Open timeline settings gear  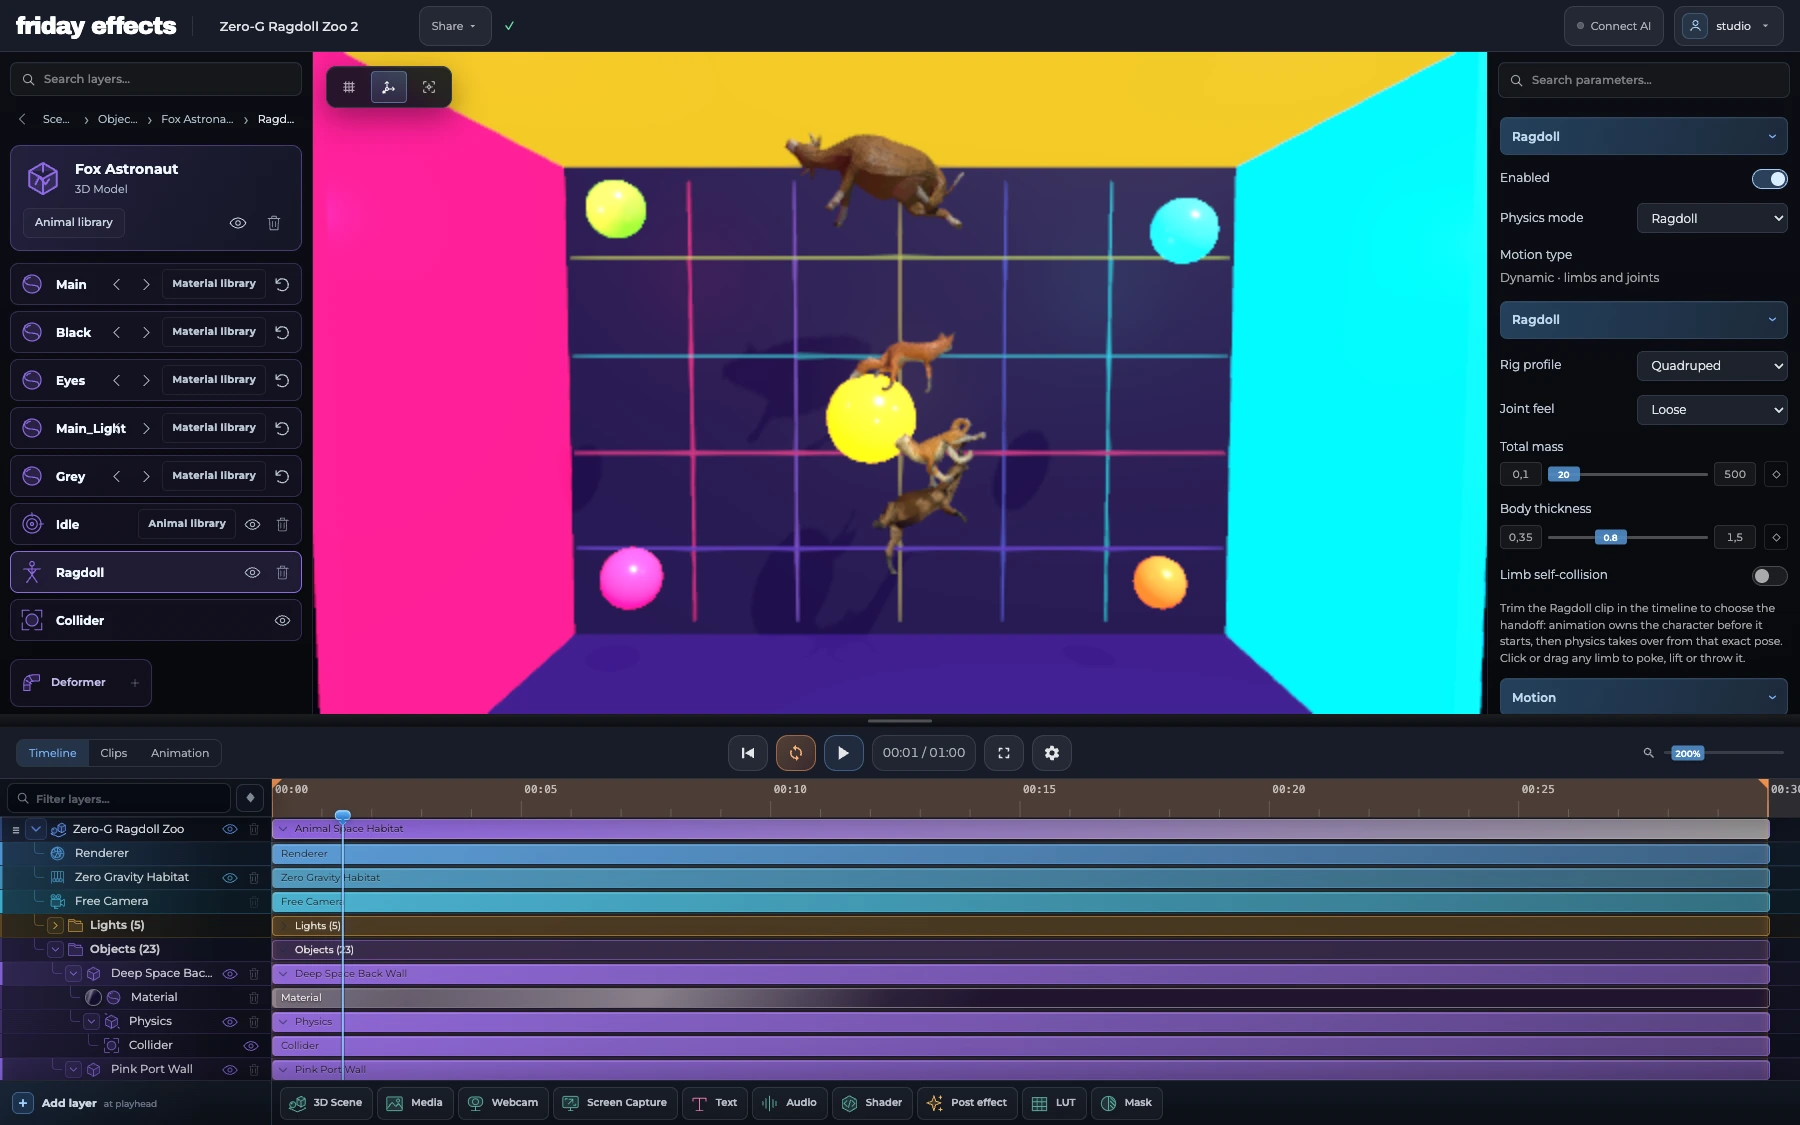1052,753
